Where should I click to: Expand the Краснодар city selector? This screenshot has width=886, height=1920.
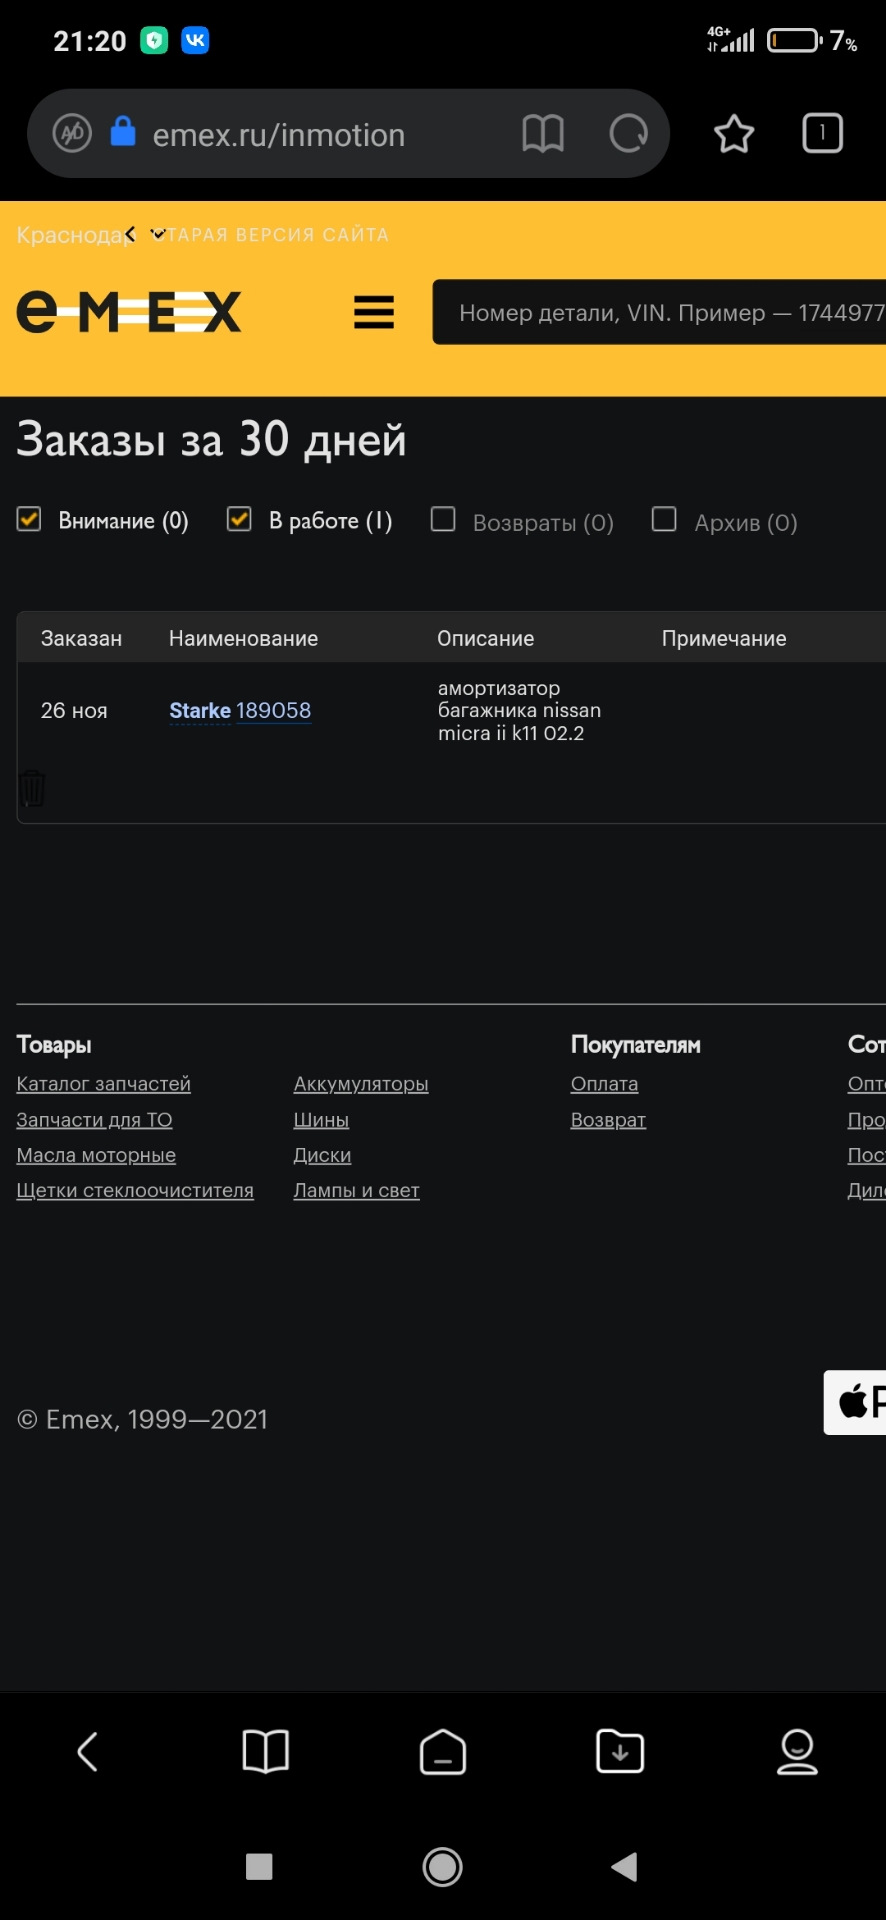90,235
